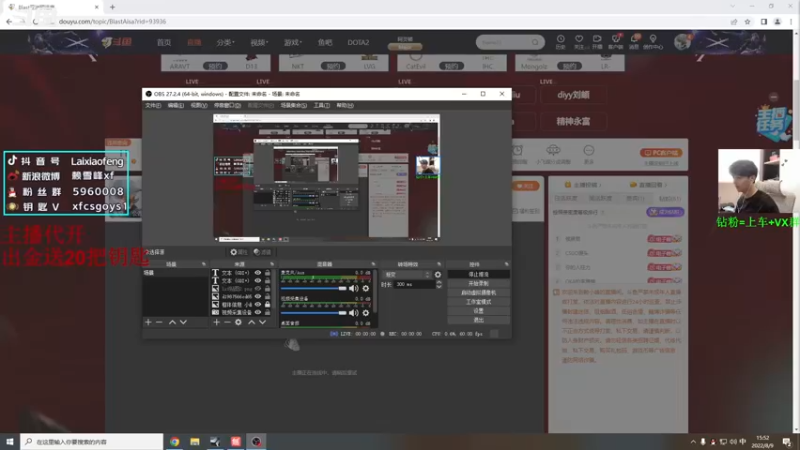Open the OBS Tools menu

(x=321, y=106)
